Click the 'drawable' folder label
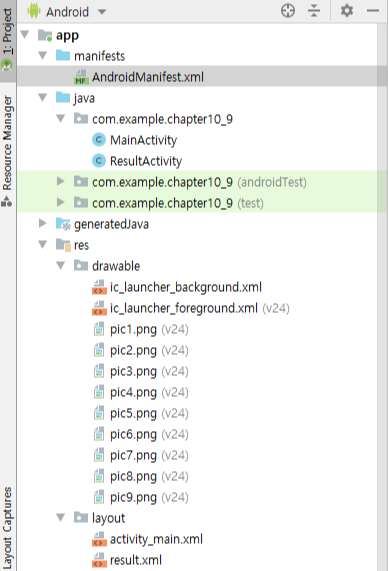 pos(116,266)
